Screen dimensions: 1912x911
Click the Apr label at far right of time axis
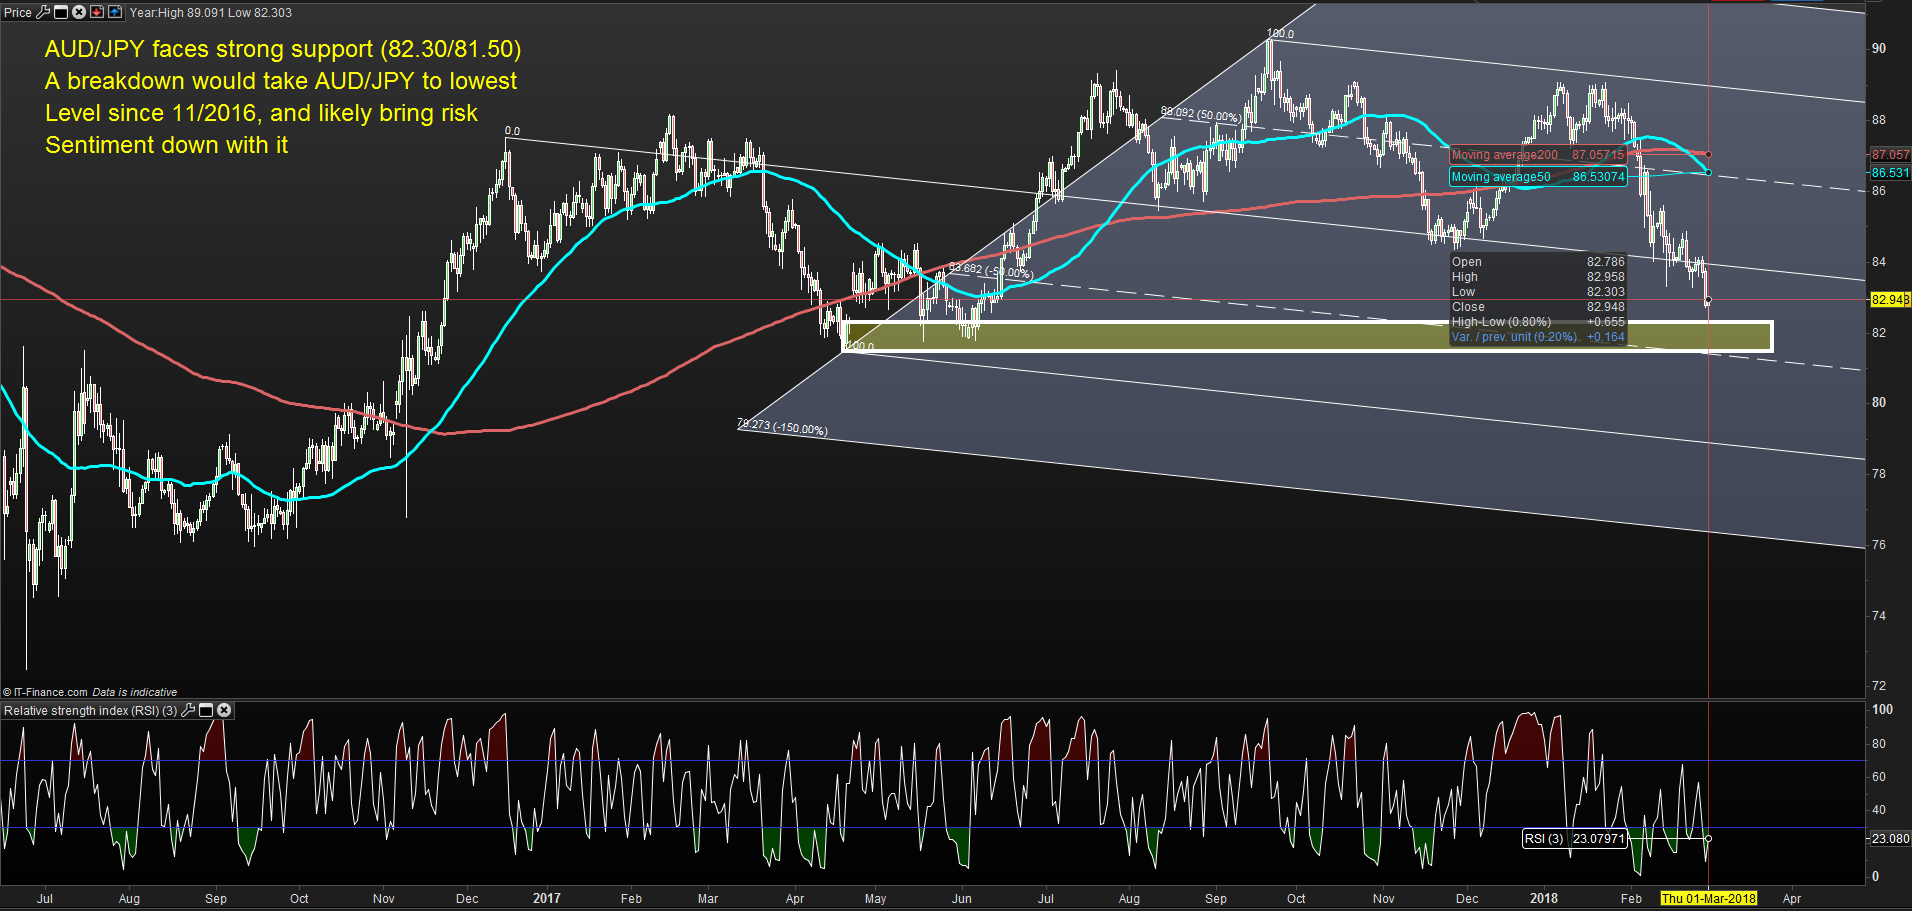1792,898
